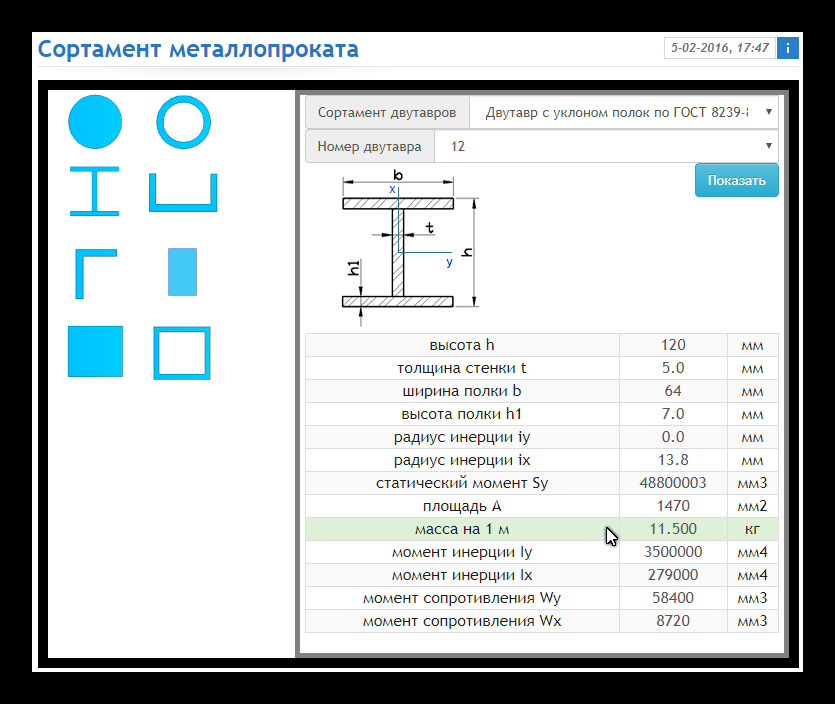
Task: Pick the flat strip rectangle profile icon
Action: pyautogui.click(x=183, y=272)
